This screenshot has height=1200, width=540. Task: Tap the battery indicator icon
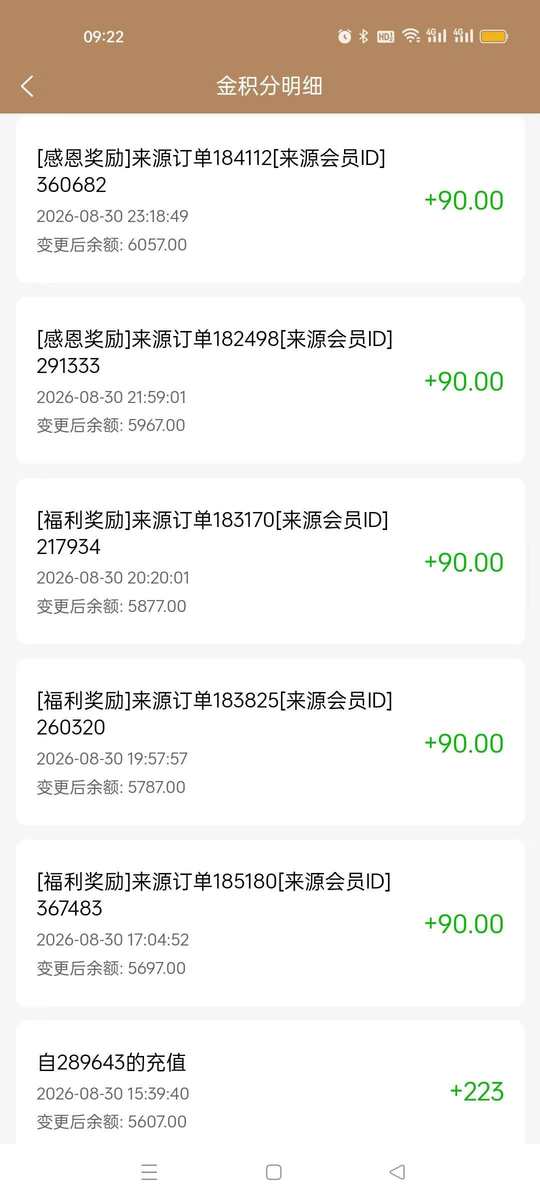pyautogui.click(x=494, y=36)
